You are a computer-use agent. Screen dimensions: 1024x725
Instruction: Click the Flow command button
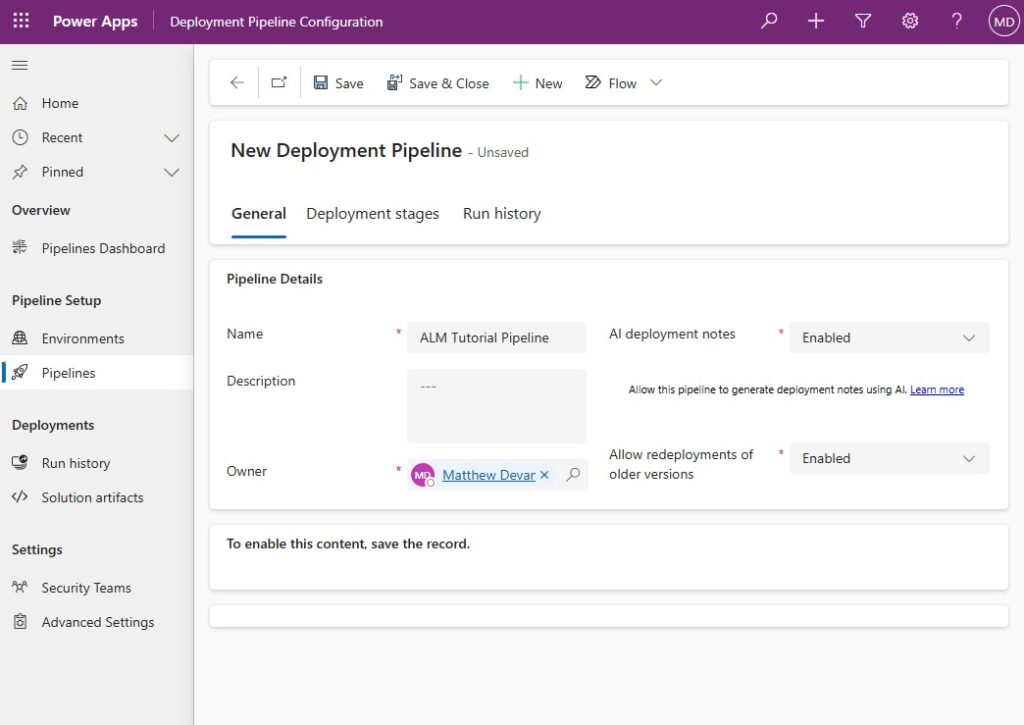click(611, 83)
